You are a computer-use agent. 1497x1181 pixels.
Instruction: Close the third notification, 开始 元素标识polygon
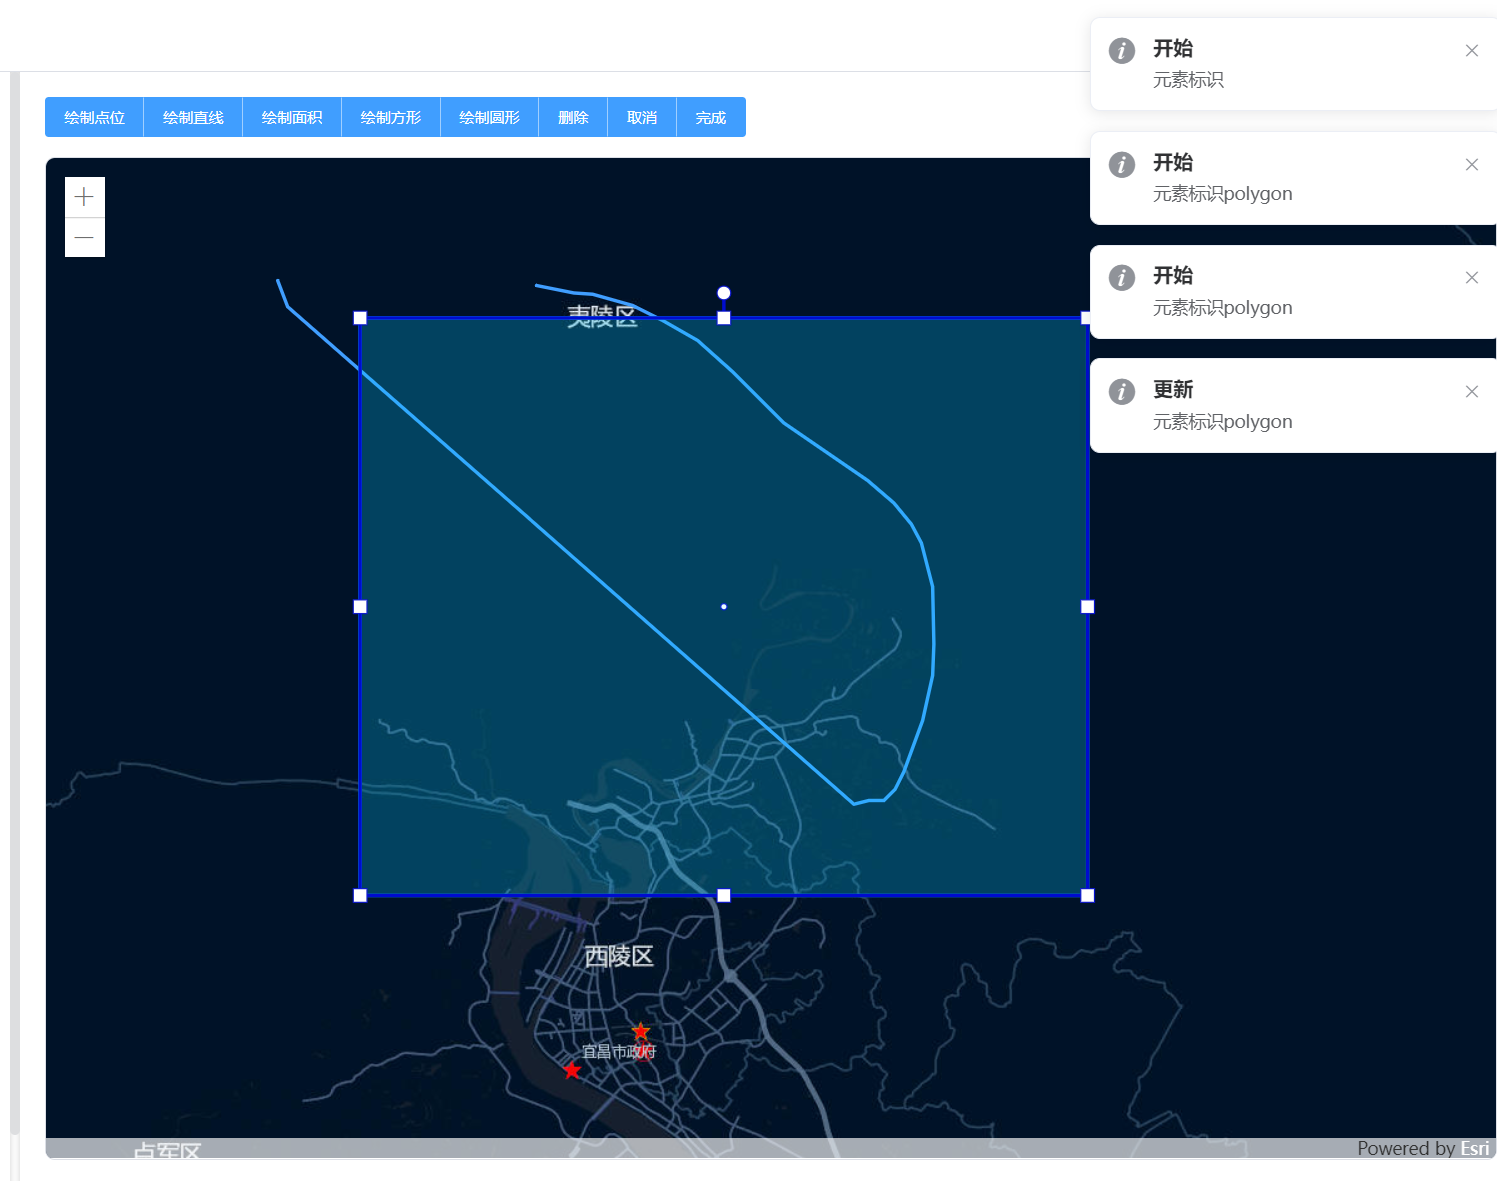[x=1472, y=277]
